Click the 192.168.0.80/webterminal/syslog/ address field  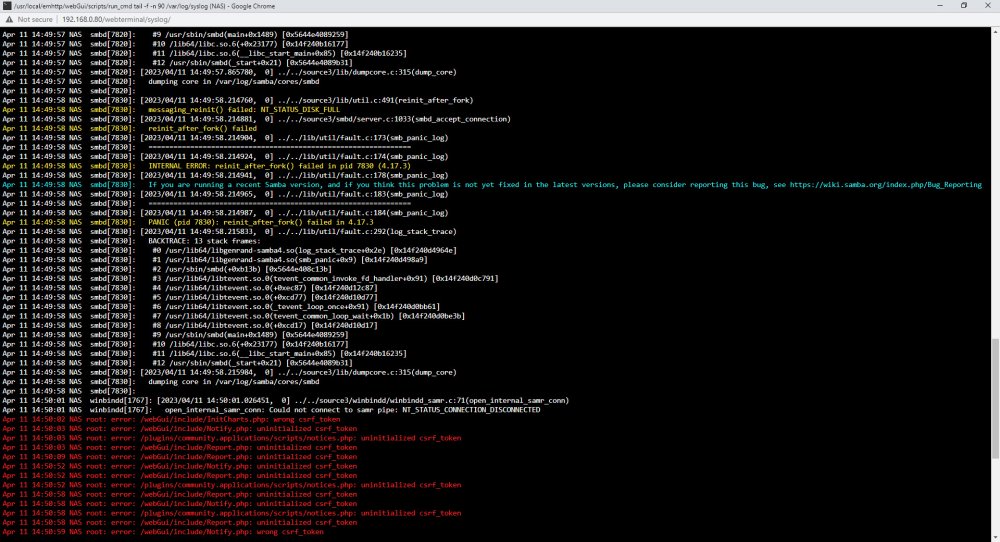click(116, 20)
